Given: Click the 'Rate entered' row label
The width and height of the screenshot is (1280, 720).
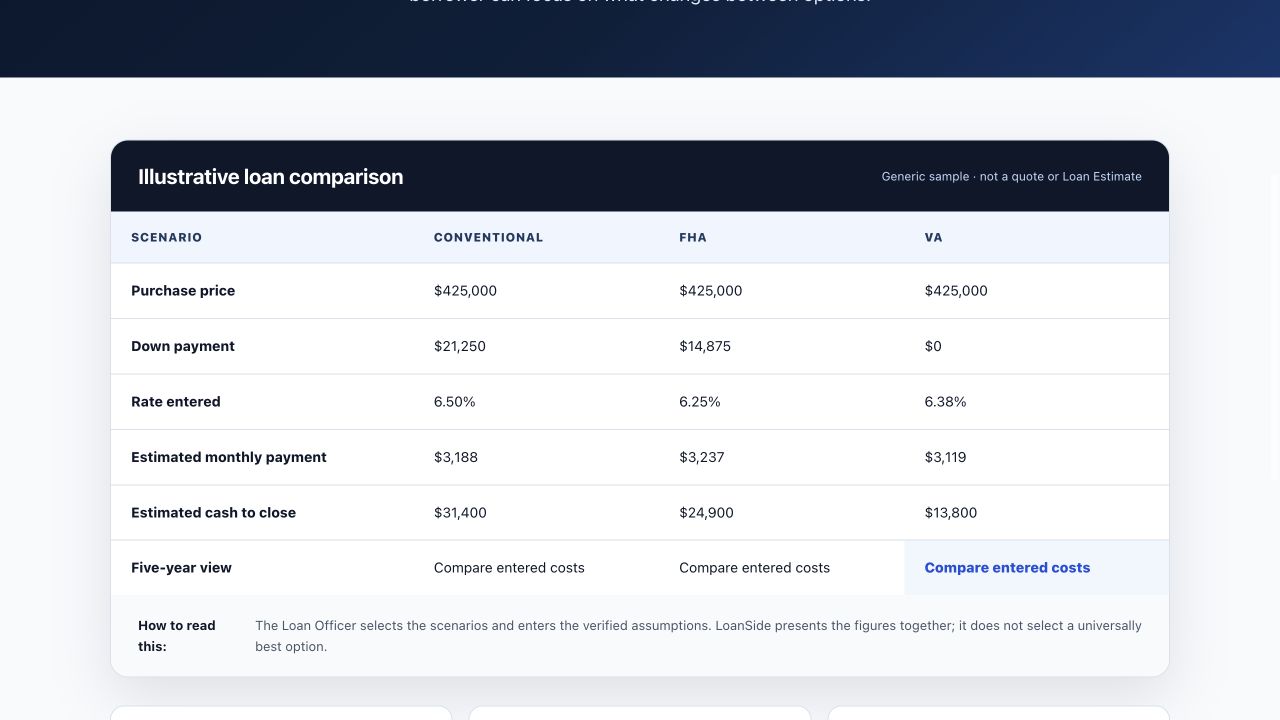Looking at the screenshot, I should [x=176, y=402].
